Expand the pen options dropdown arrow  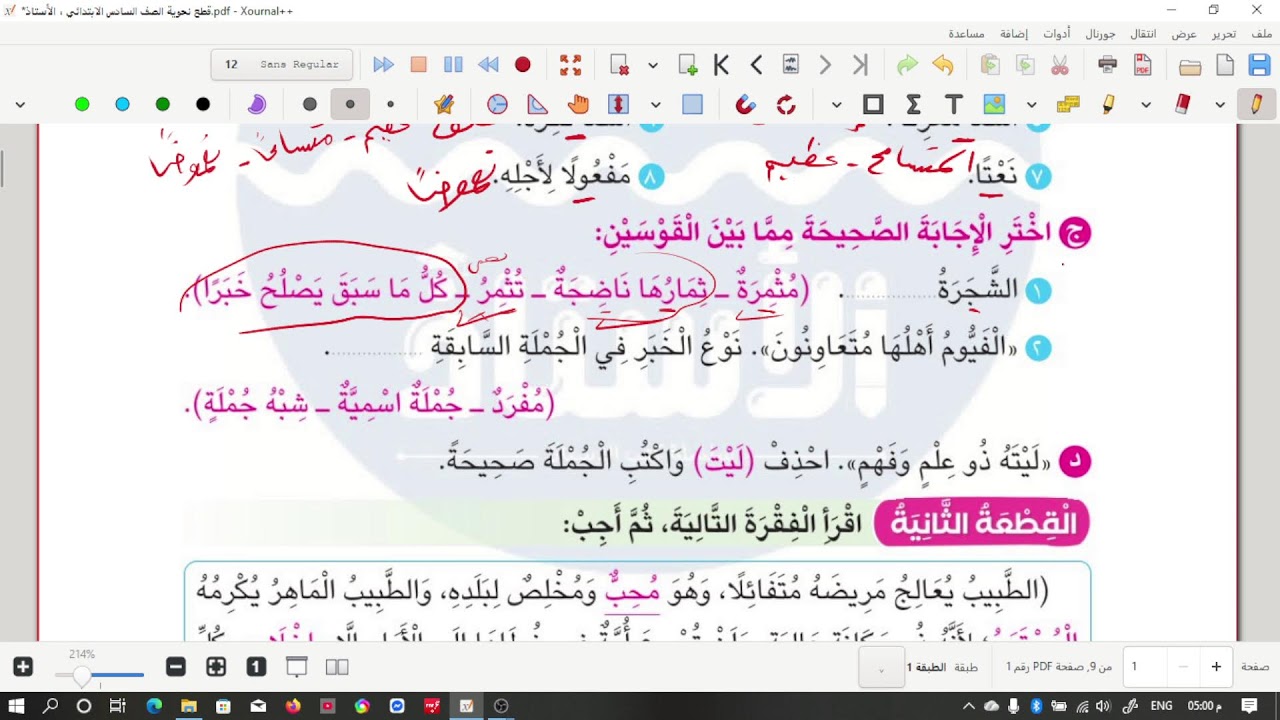point(1220,104)
